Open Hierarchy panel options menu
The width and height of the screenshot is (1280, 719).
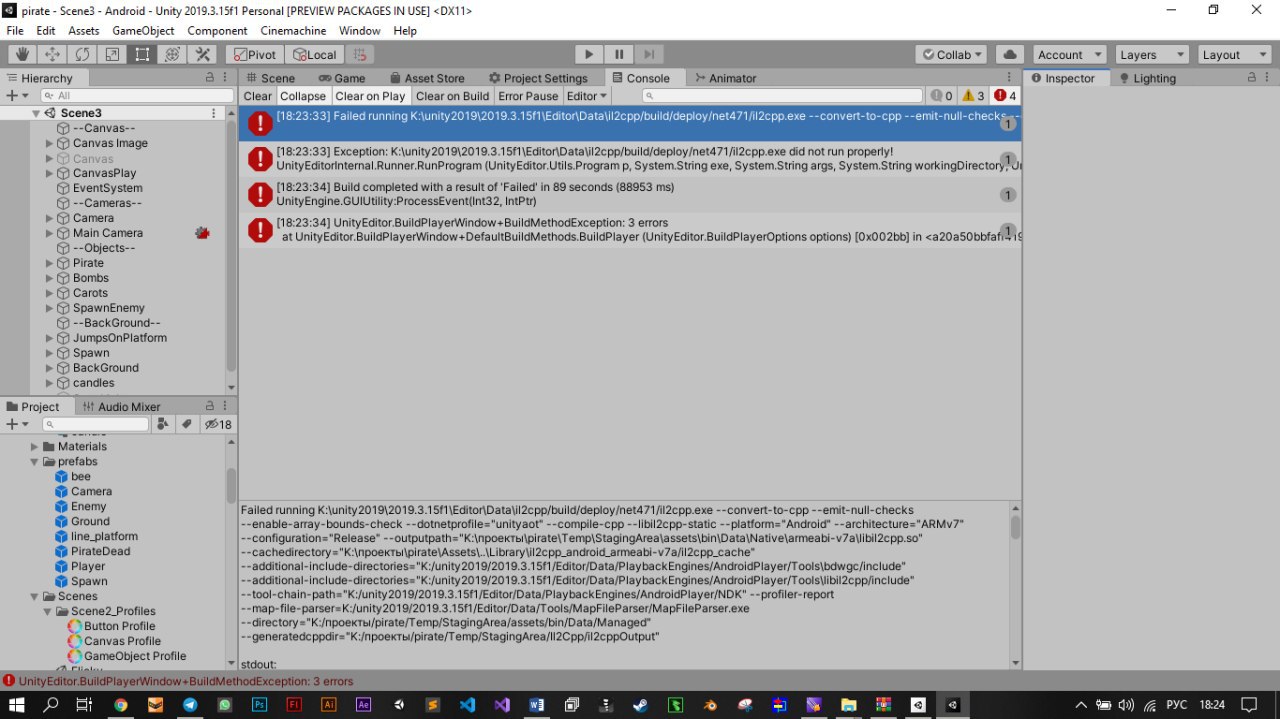(226, 77)
